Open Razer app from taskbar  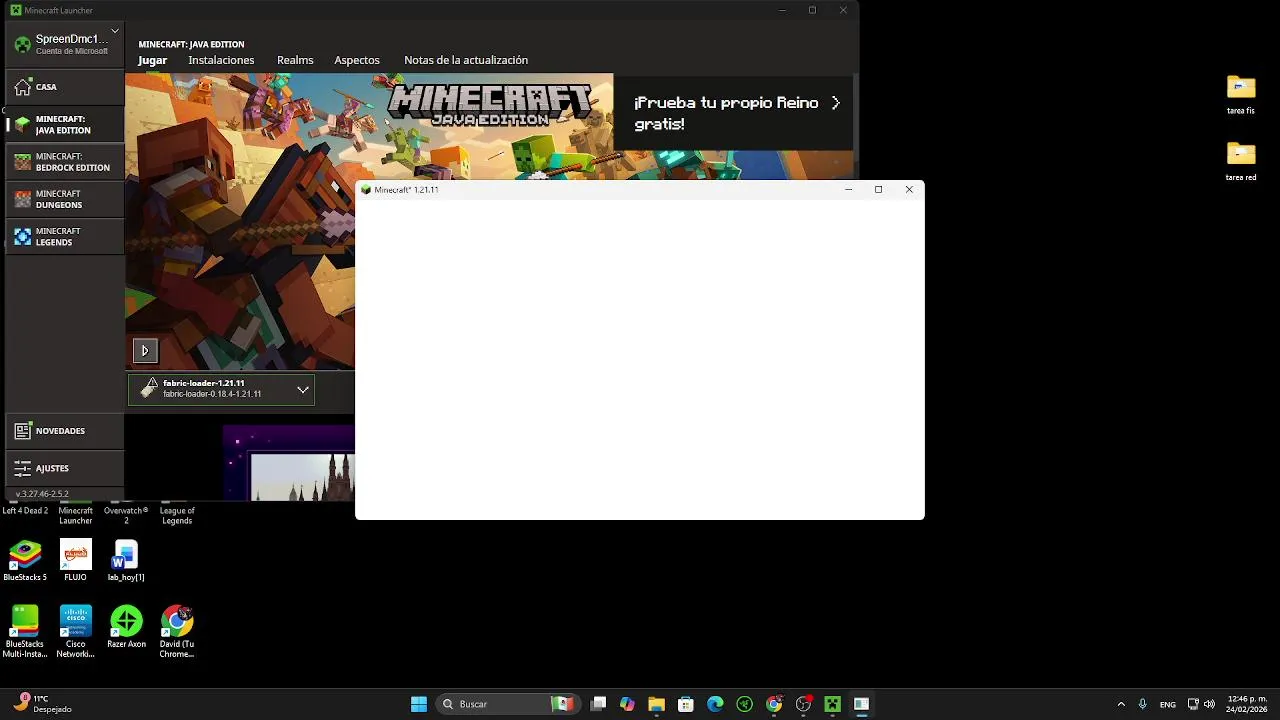(x=745, y=704)
